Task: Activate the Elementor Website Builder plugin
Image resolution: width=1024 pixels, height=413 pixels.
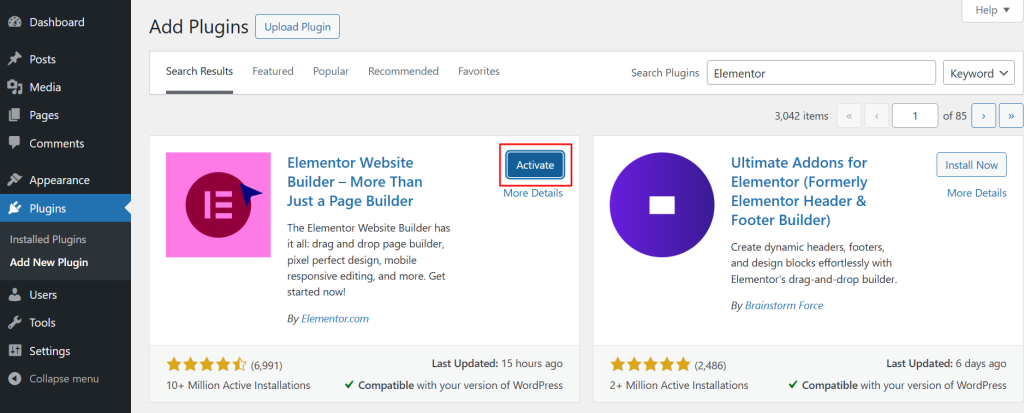Action: click(535, 165)
